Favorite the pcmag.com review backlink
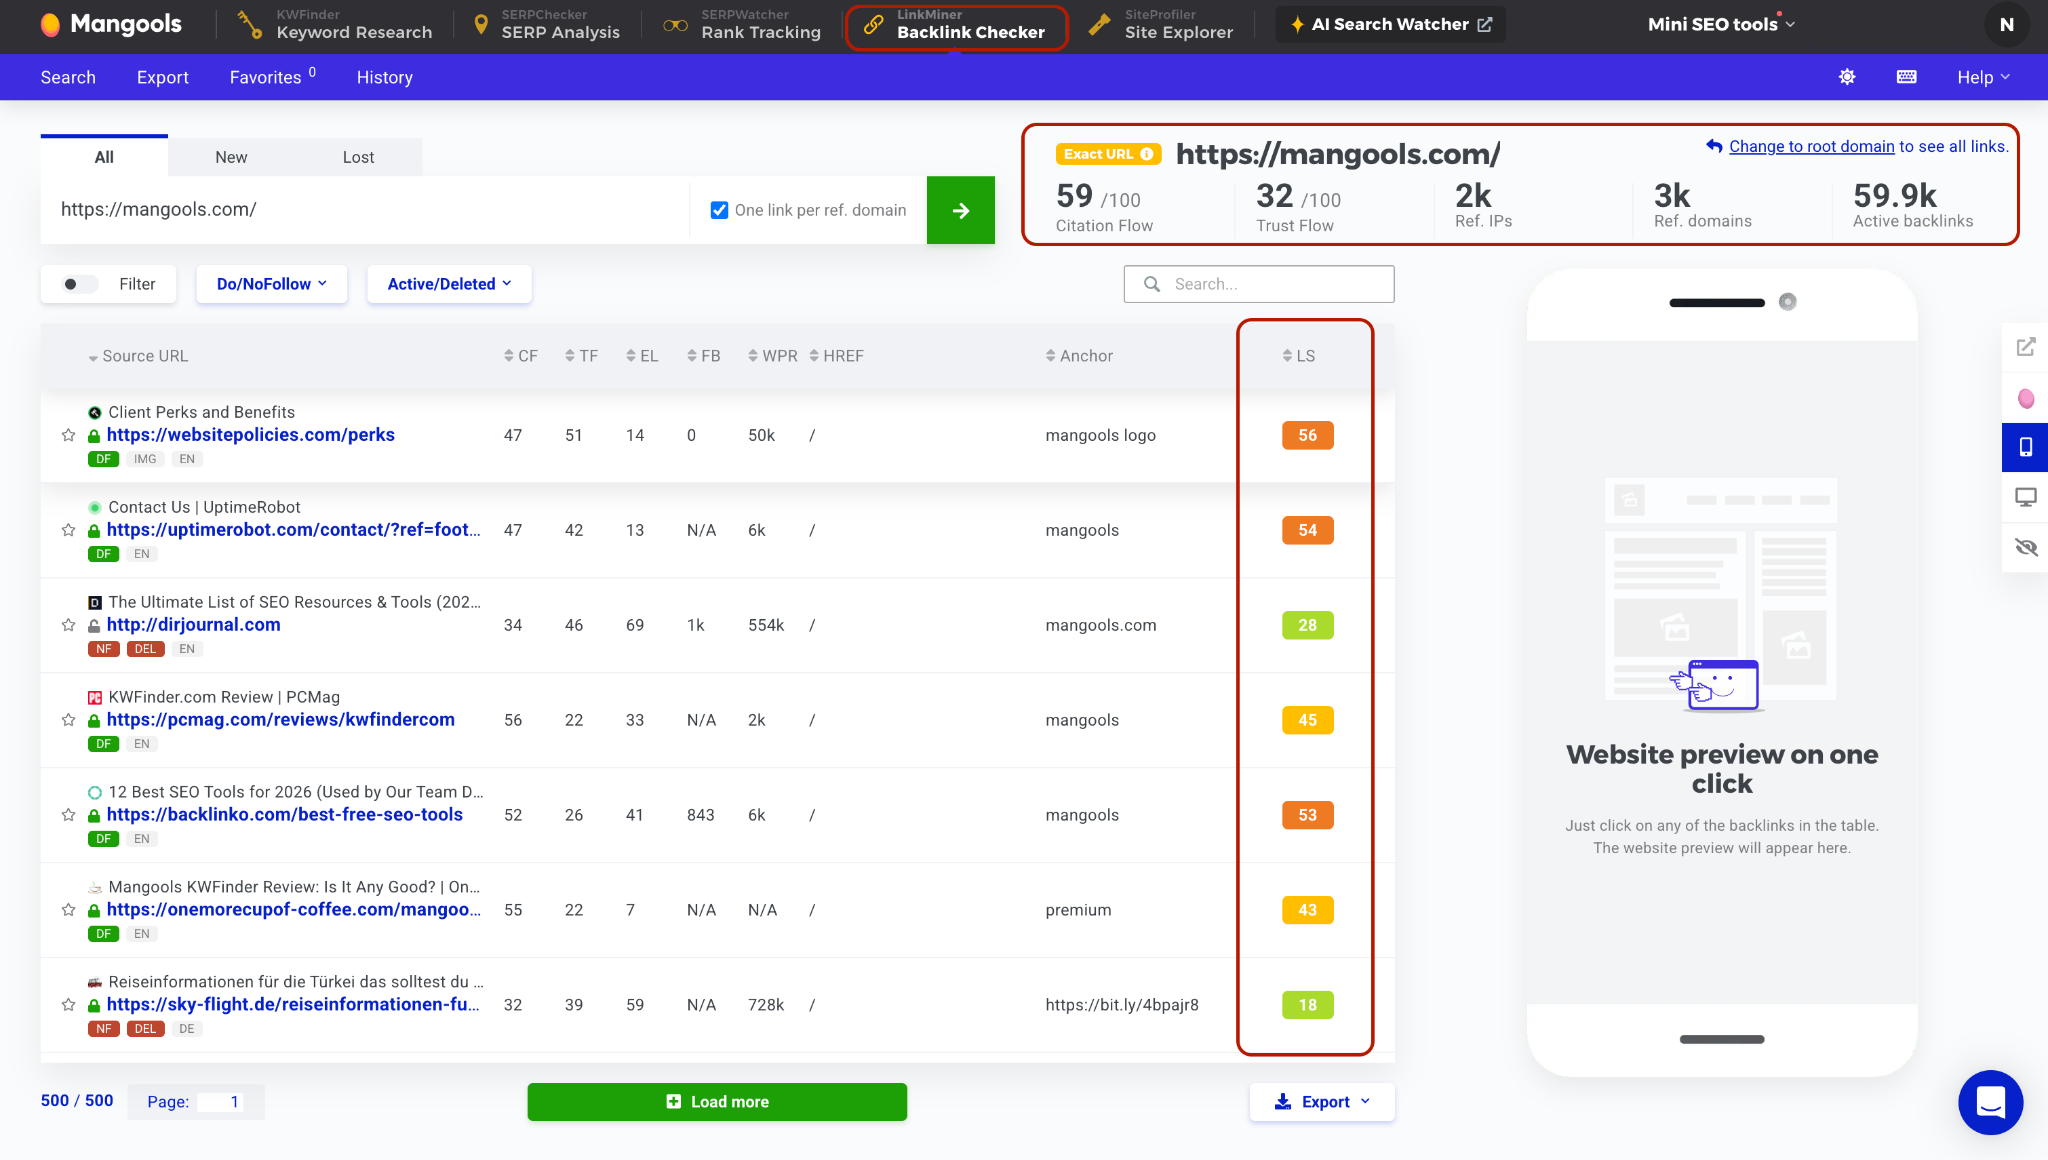 68,720
